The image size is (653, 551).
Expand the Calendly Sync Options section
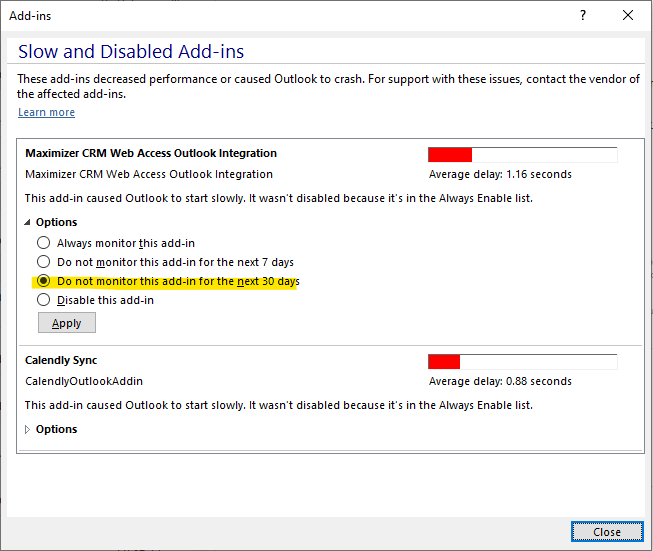point(27,429)
